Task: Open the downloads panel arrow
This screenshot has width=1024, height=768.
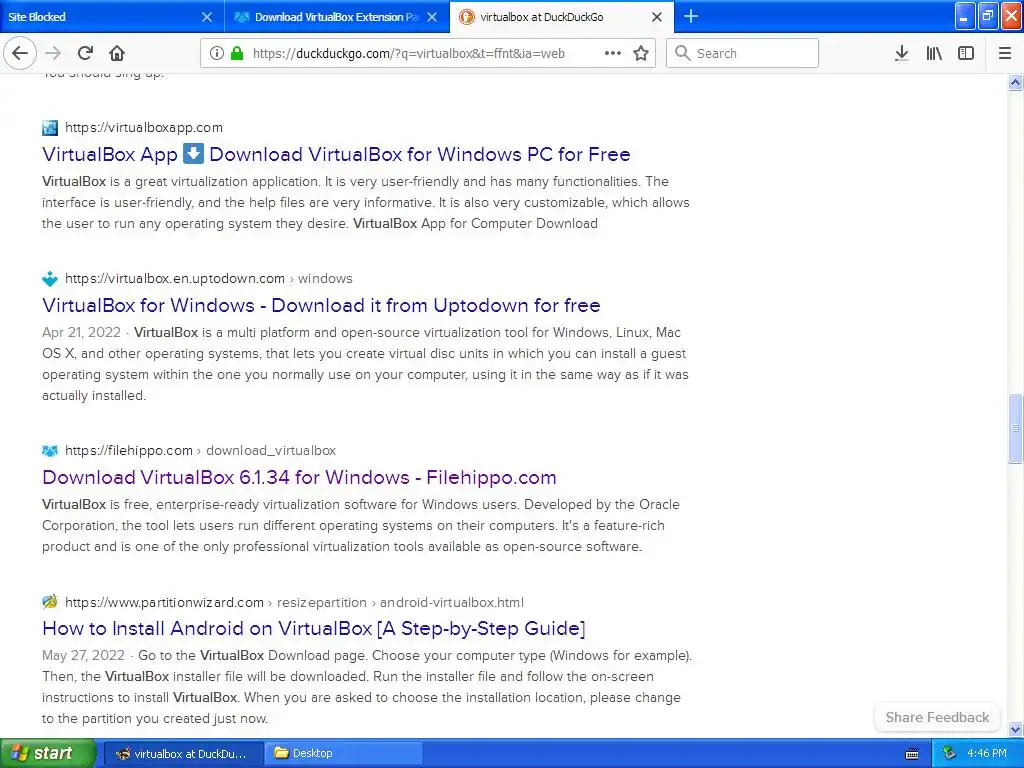Action: click(x=902, y=53)
